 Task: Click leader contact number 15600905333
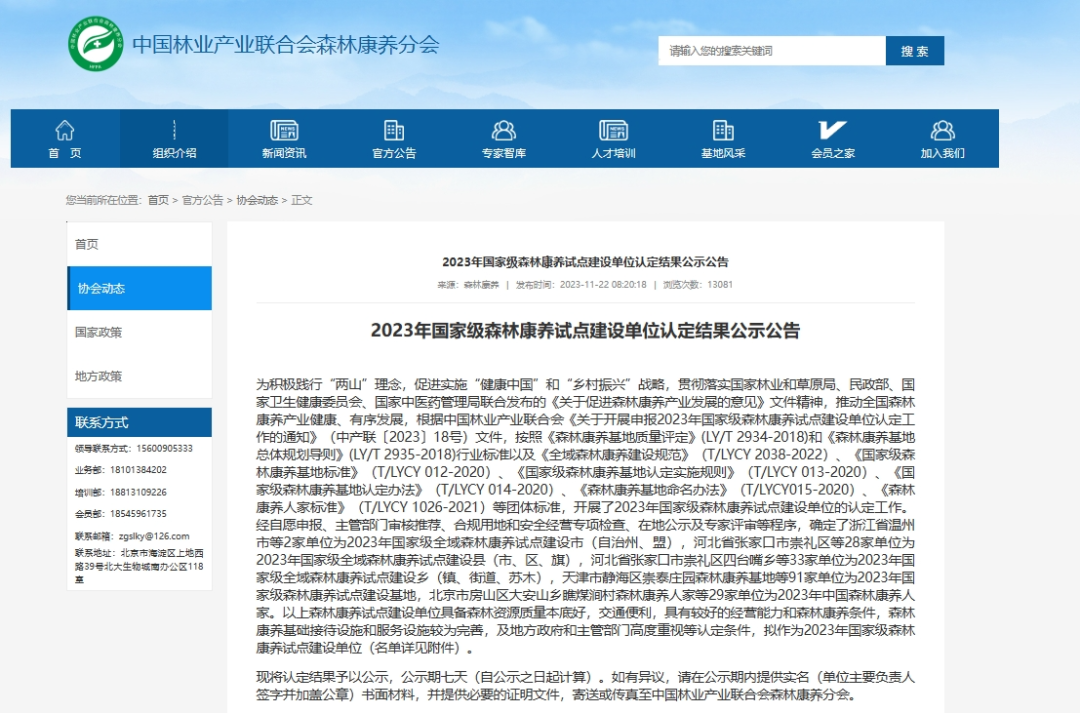(x=164, y=448)
